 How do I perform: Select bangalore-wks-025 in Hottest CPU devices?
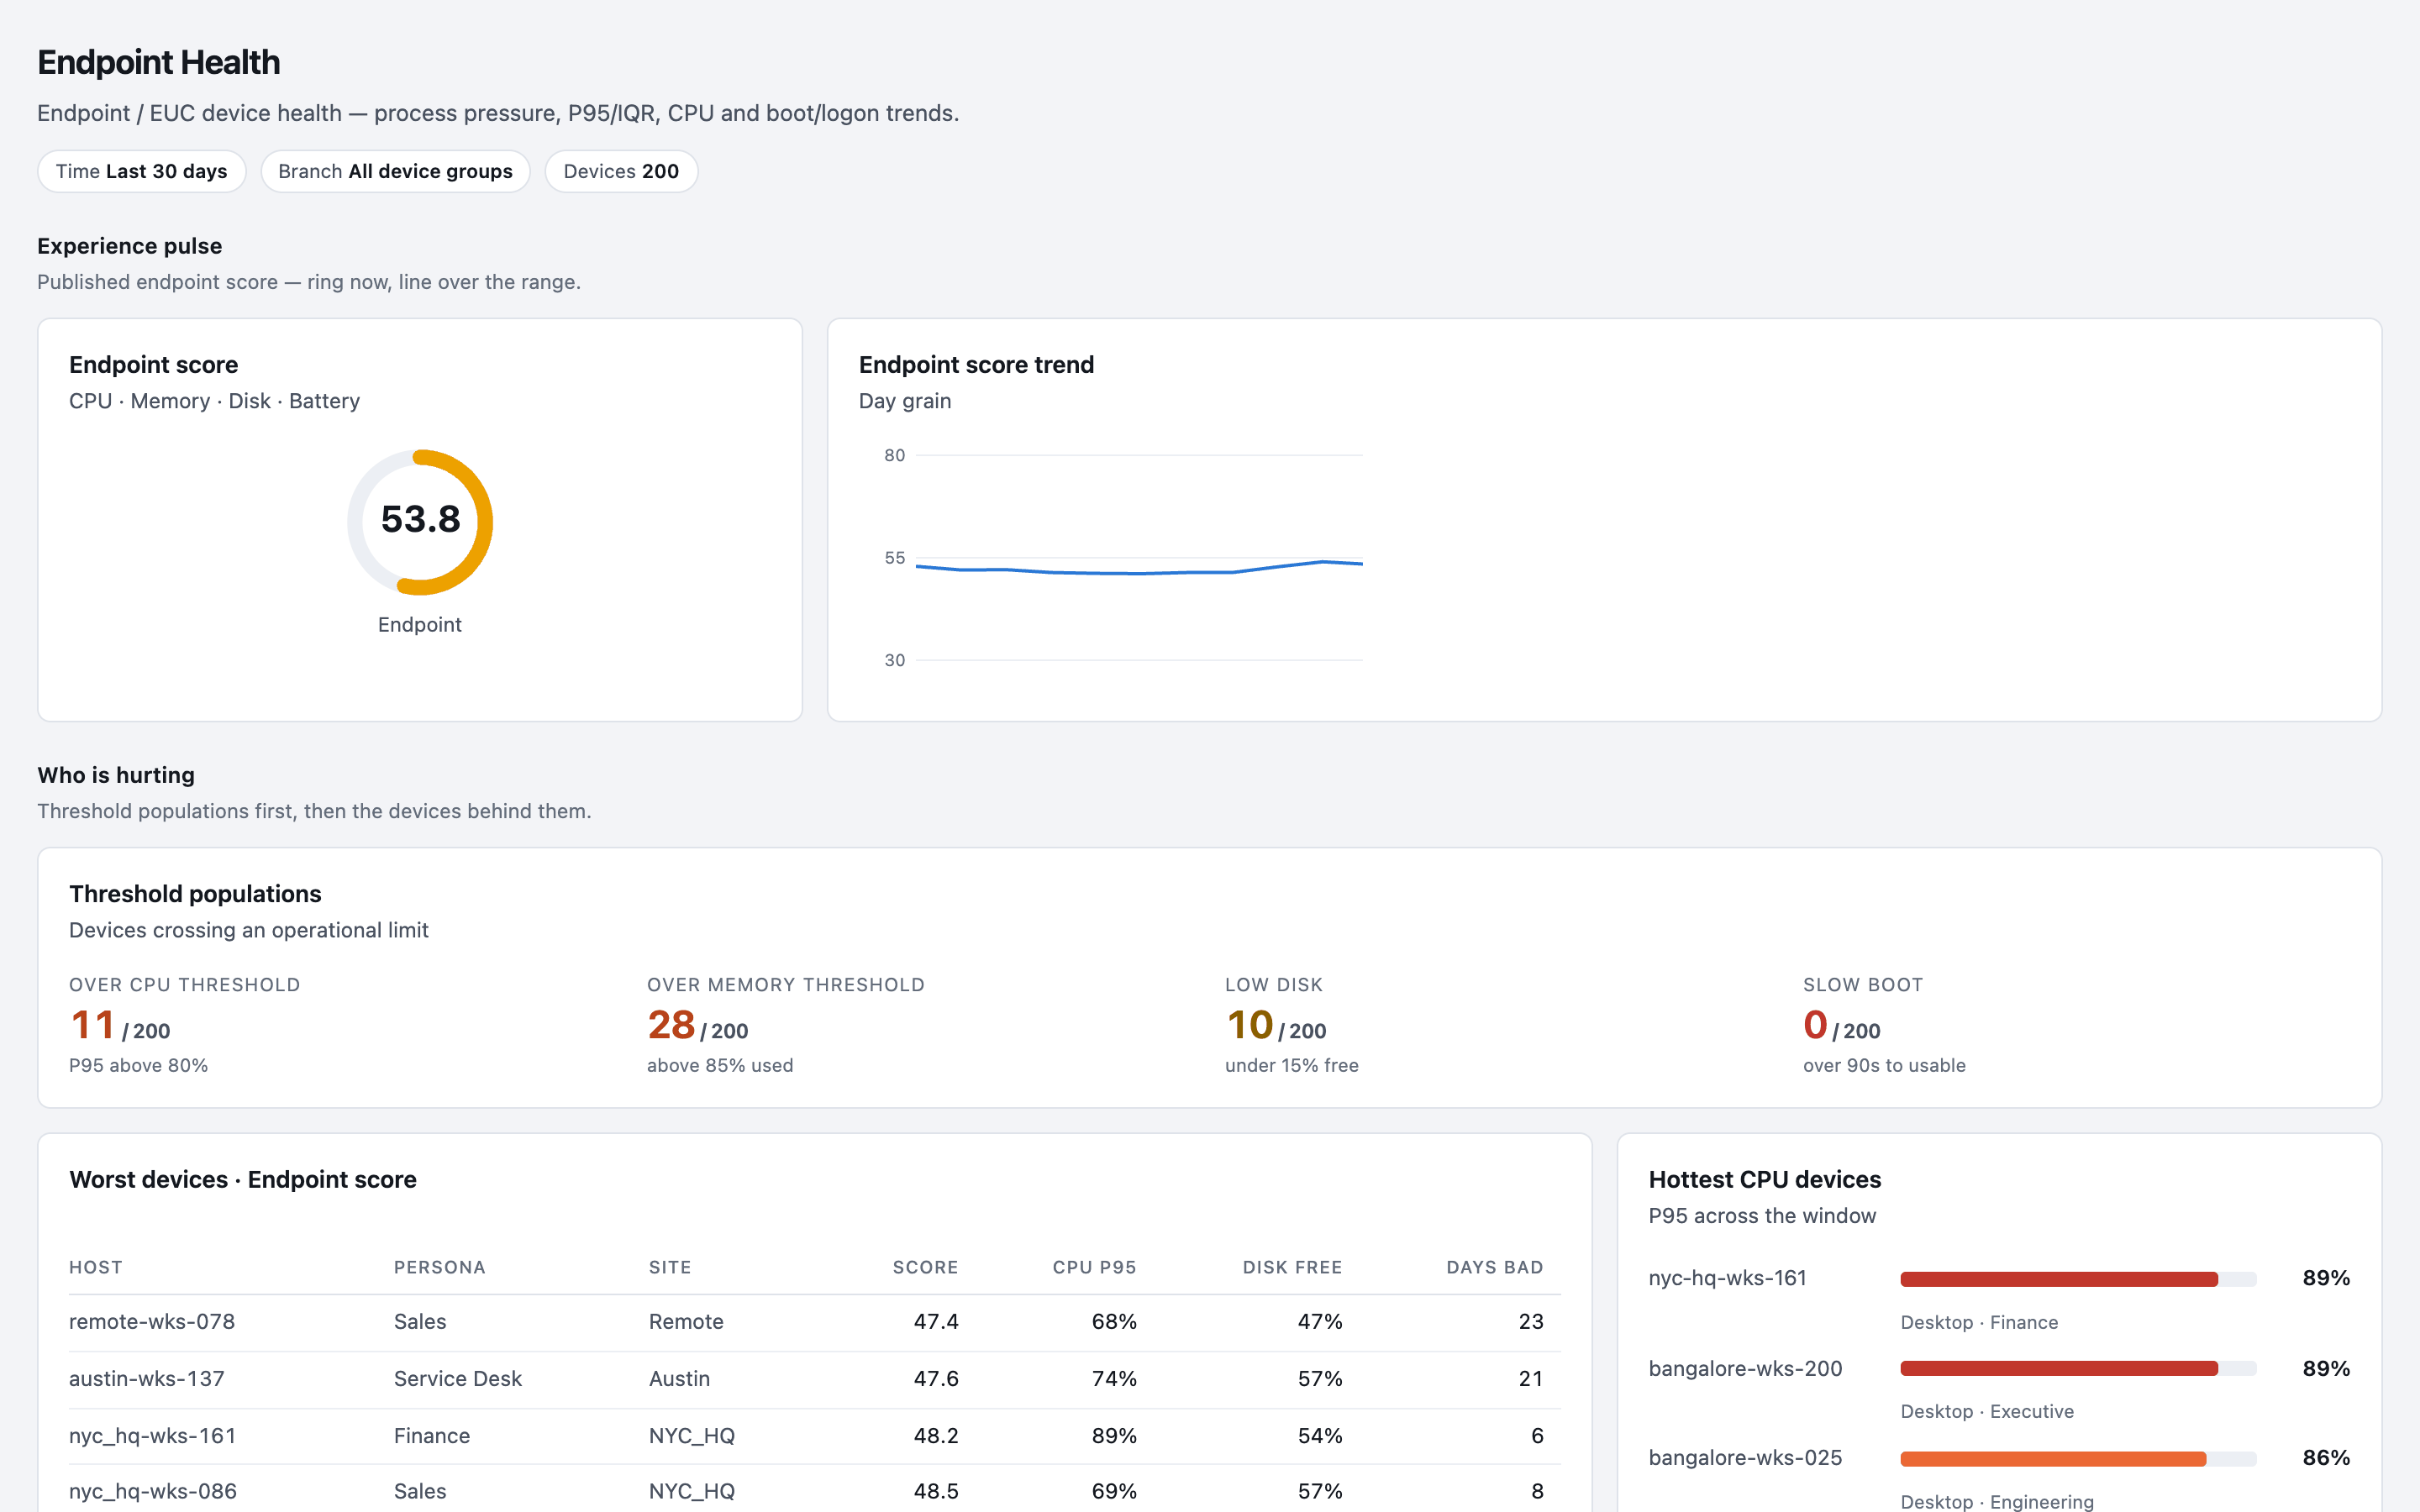tap(1745, 1458)
